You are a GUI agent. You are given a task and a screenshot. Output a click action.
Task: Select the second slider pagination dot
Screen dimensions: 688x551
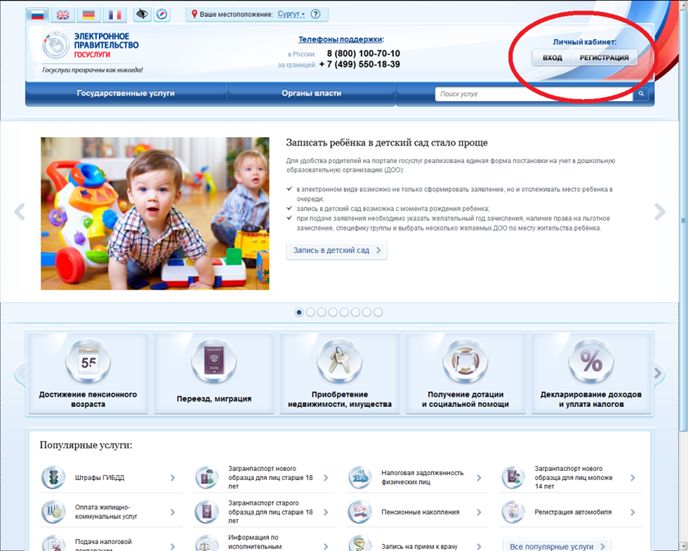click(x=310, y=312)
